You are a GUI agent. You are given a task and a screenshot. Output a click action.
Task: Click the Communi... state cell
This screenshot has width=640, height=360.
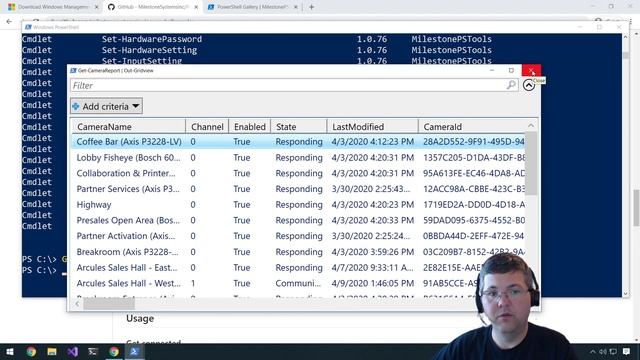click(x=298, y=283)
